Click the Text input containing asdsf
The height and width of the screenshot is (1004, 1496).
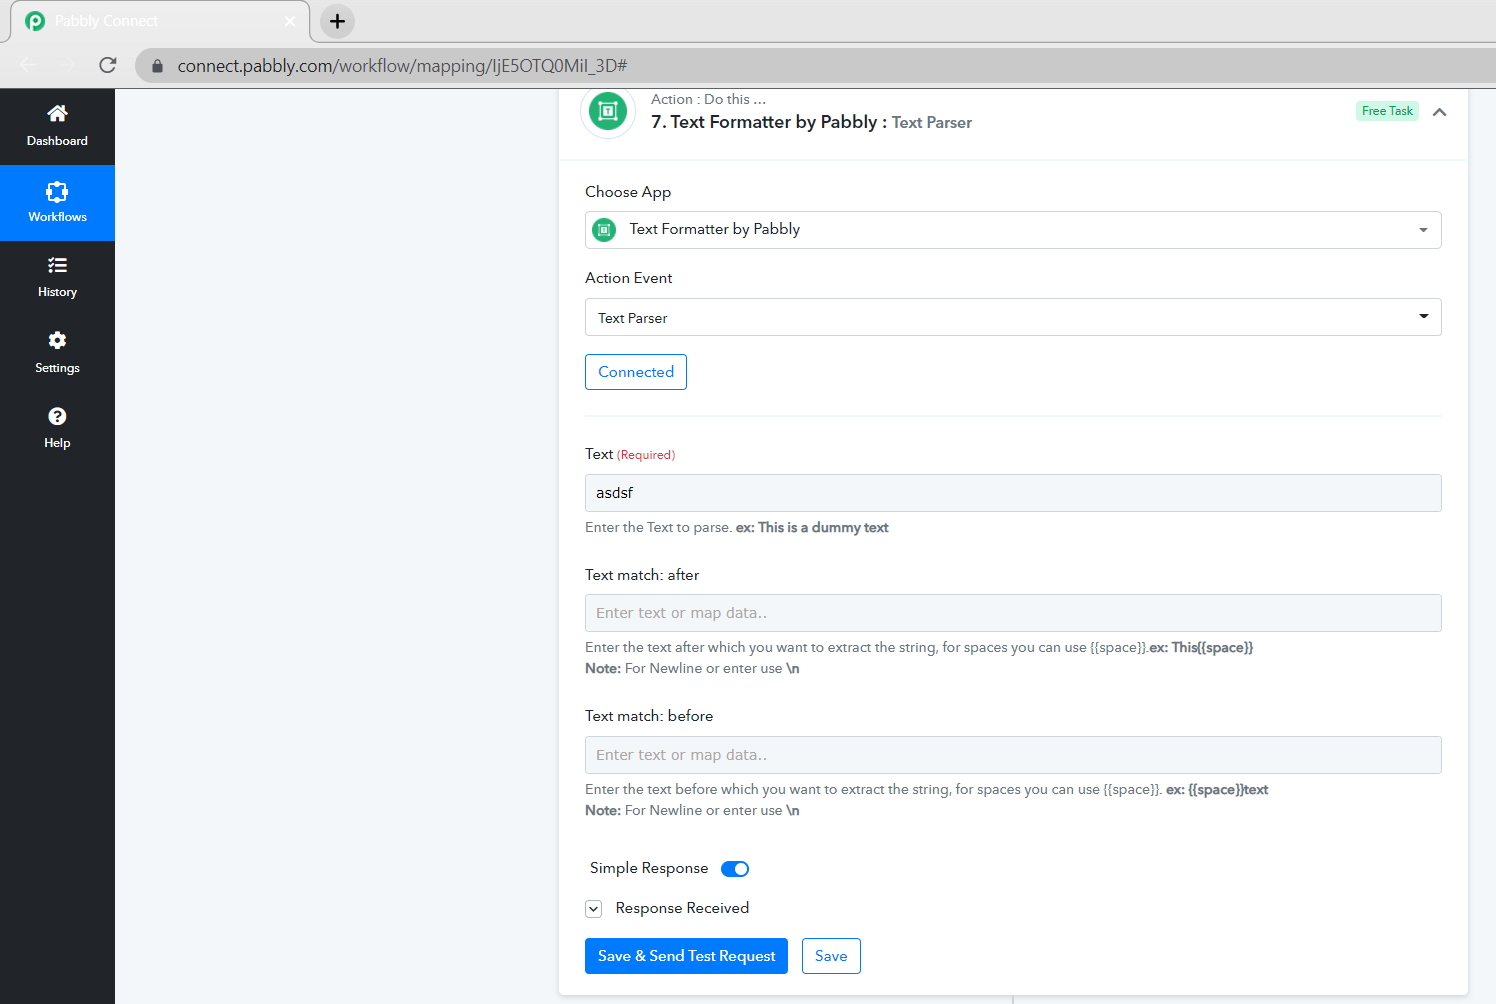click(x=1013, y=493)
